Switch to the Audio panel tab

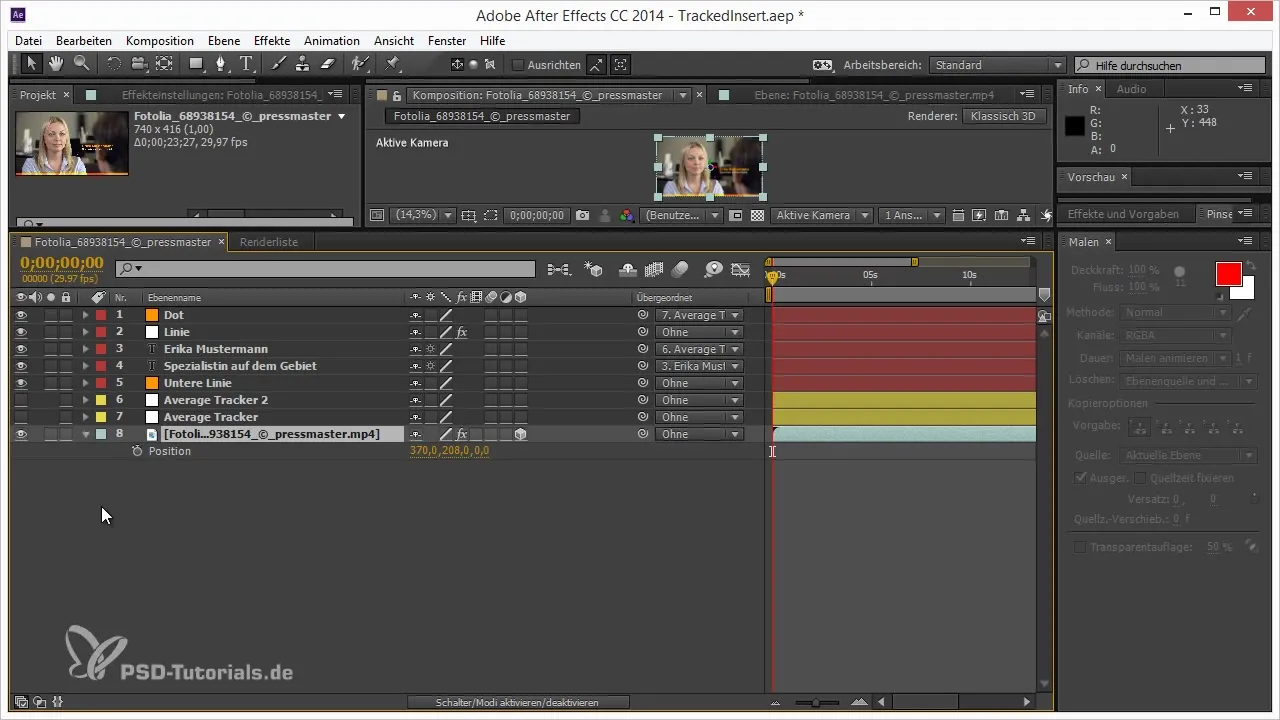click(1131, 89)
